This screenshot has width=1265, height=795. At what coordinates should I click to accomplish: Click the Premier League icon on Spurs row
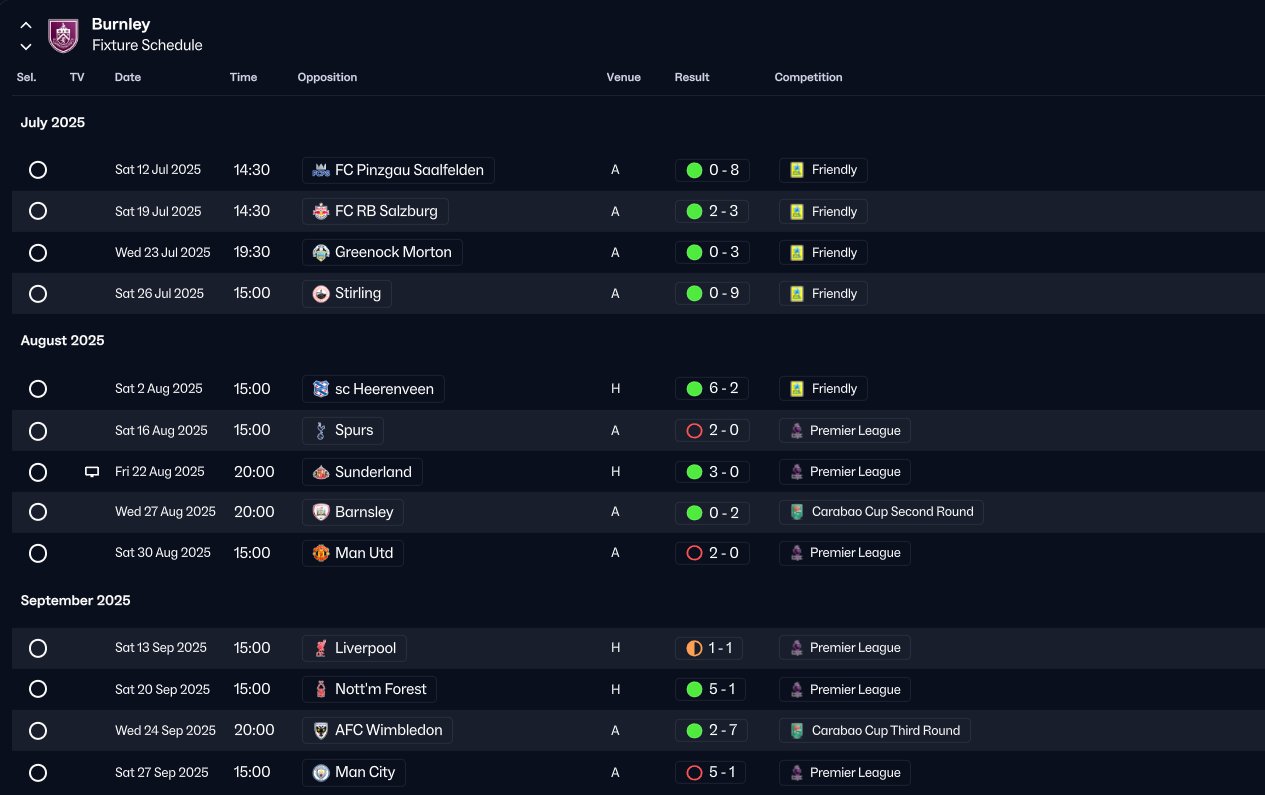pos(797,431)
